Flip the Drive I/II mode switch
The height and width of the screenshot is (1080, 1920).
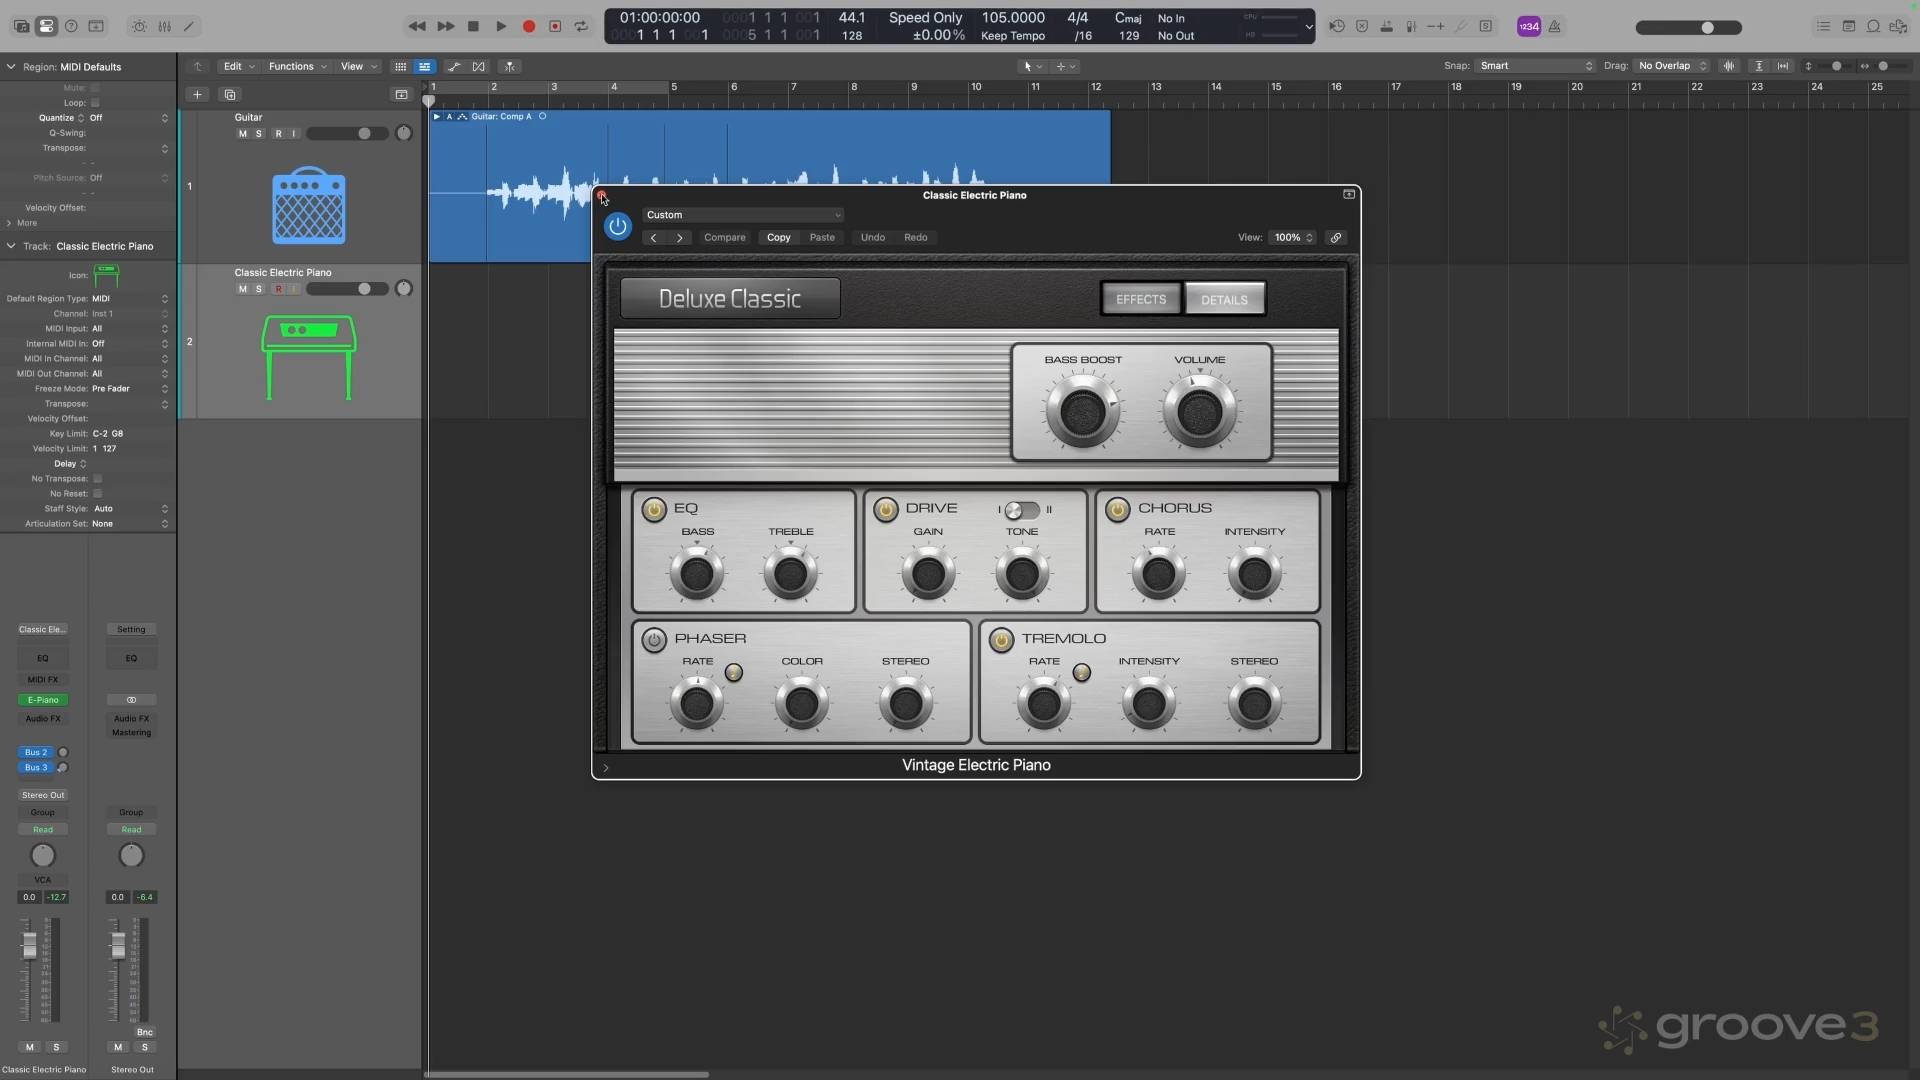1022,510
